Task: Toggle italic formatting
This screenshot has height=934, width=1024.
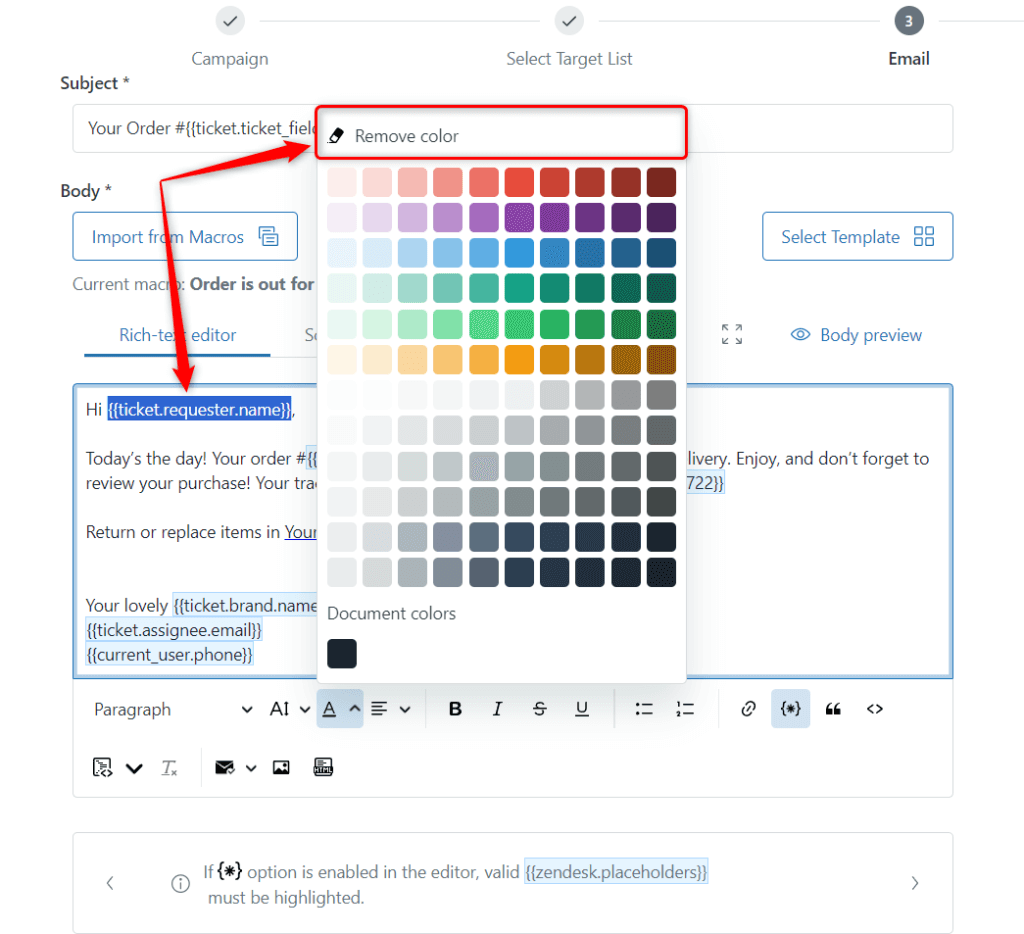Action: click(x=497, y=708)
